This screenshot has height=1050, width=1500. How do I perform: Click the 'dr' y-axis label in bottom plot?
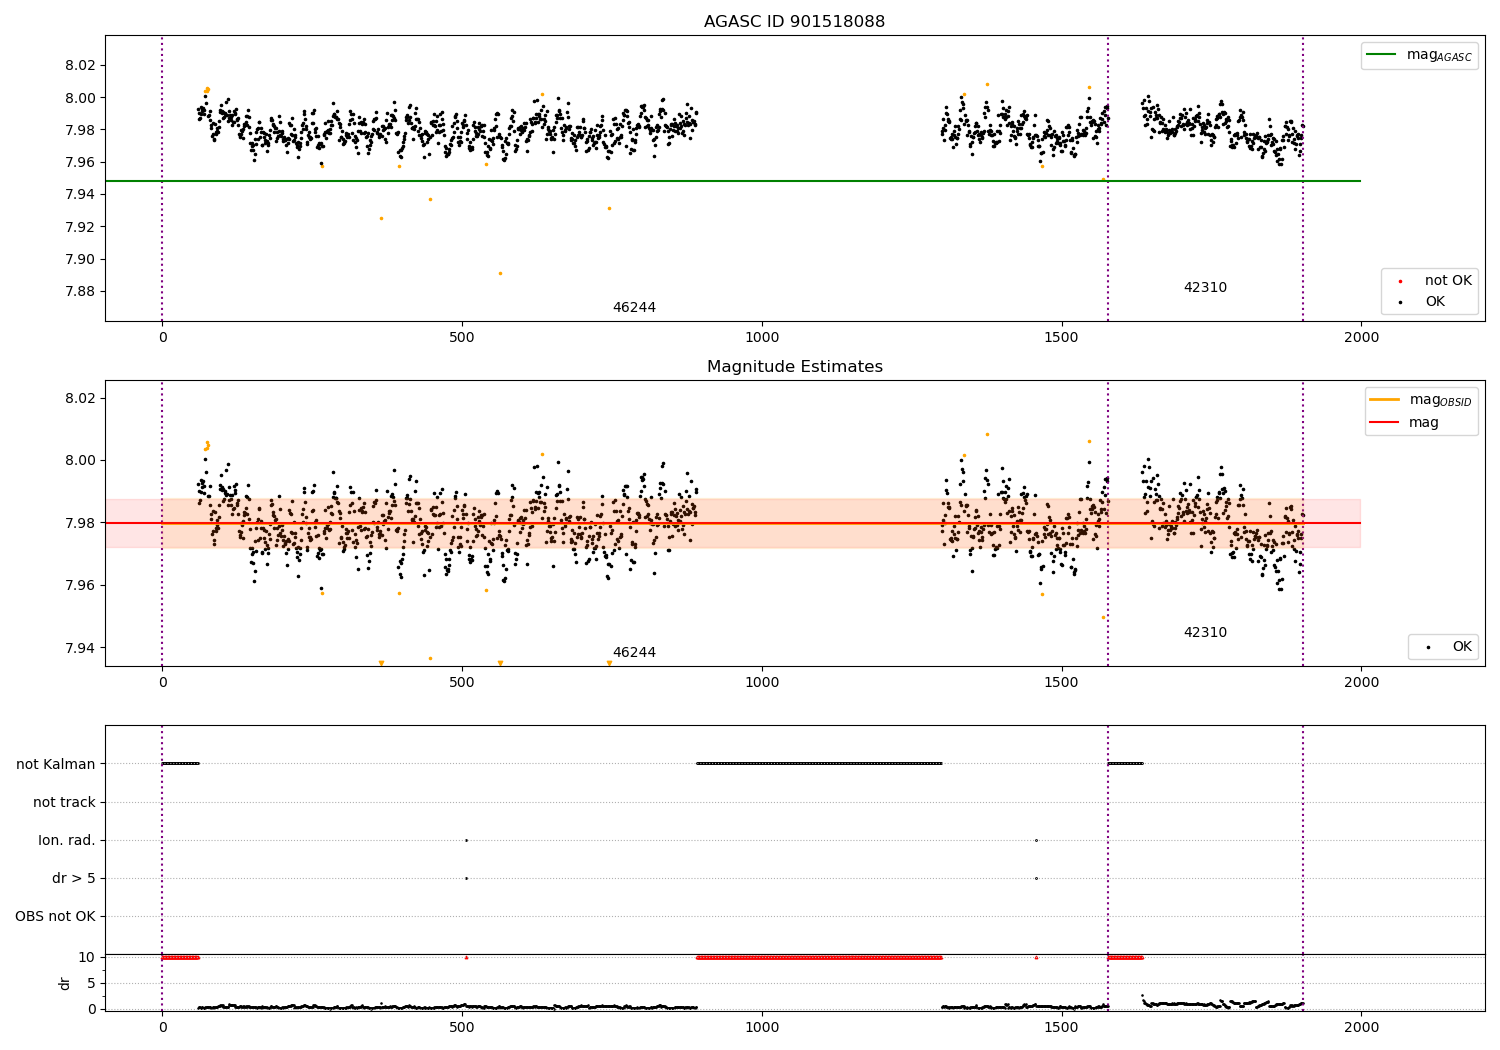click(x=65, y=983)
